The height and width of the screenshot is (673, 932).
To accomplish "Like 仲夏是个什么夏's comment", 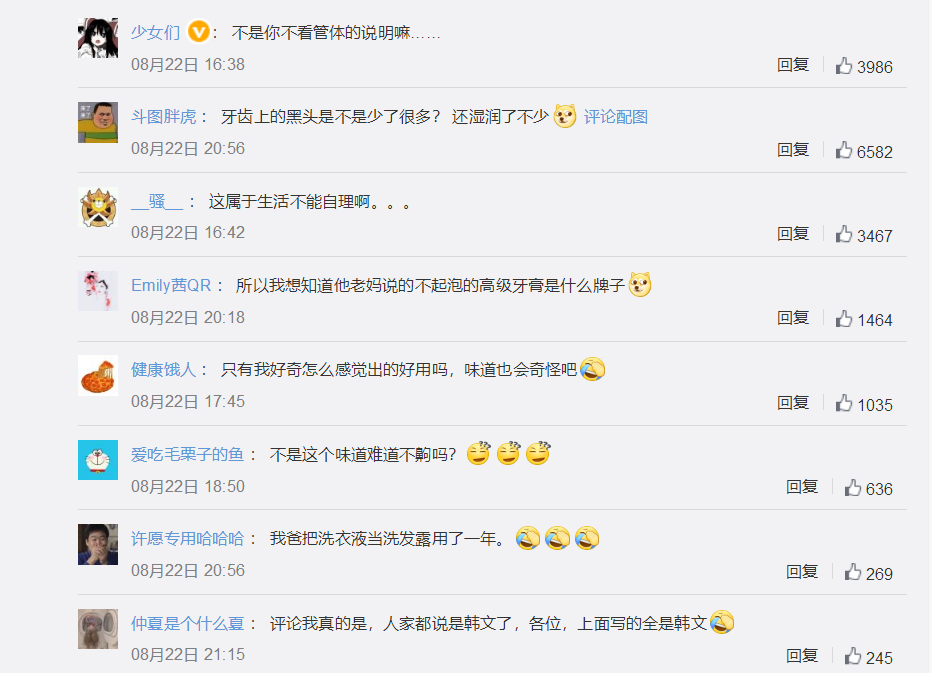I will coord(852,656).
